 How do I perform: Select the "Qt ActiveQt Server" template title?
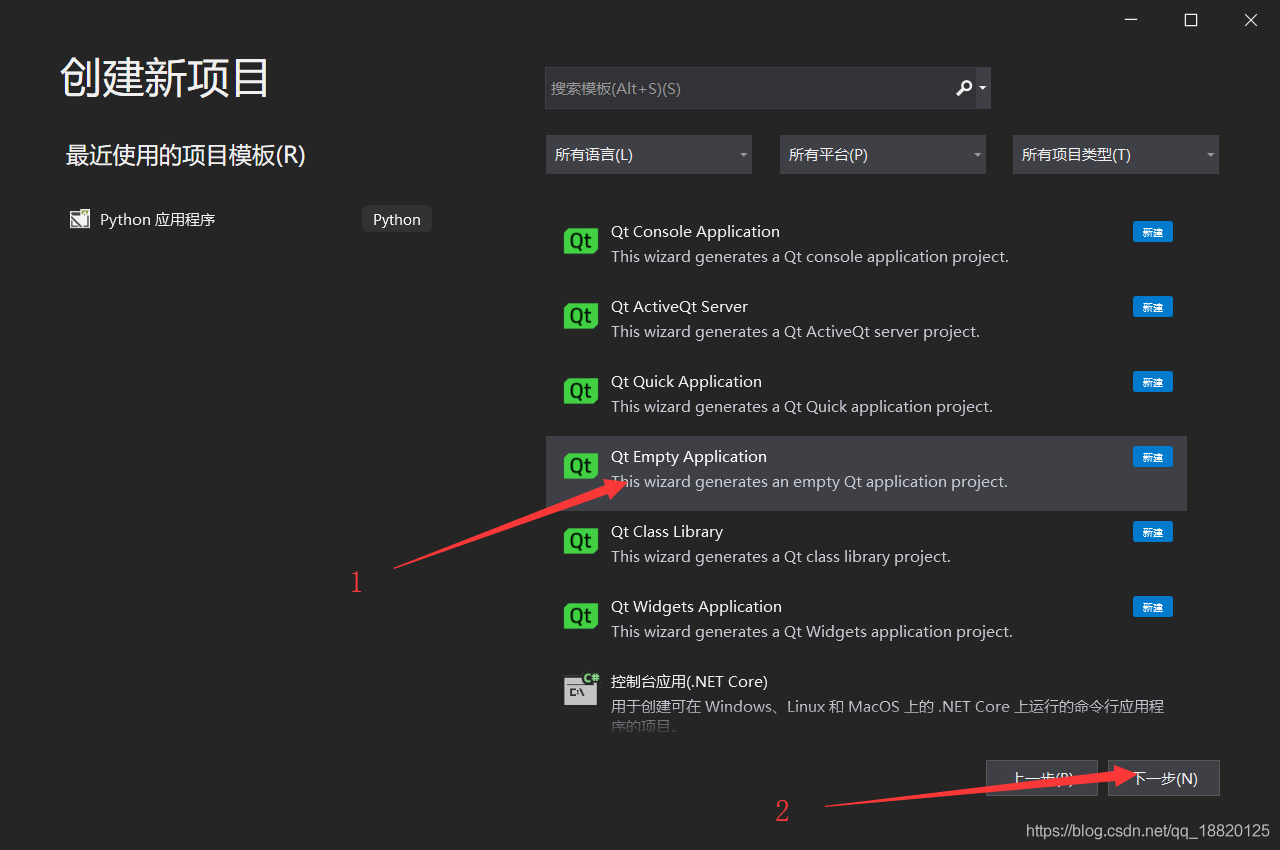click(x=679, y=307)
